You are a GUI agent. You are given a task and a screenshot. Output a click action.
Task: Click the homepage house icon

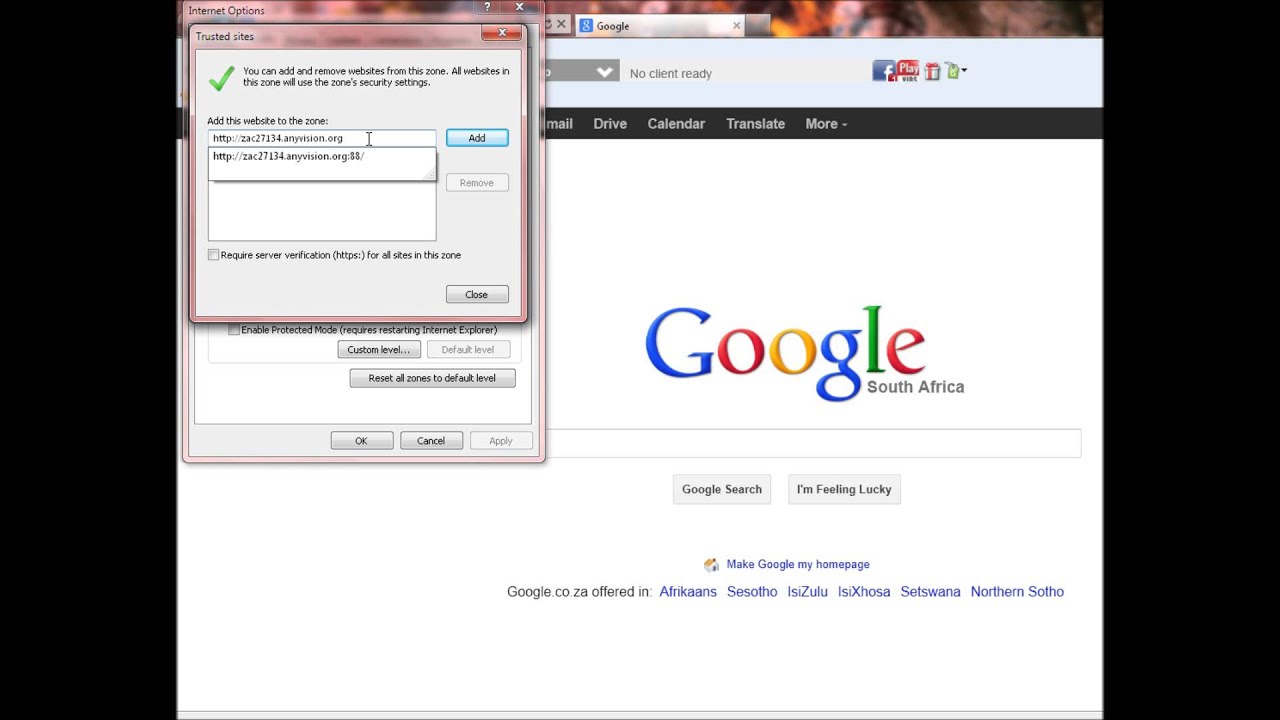click(x=711, y=564)
